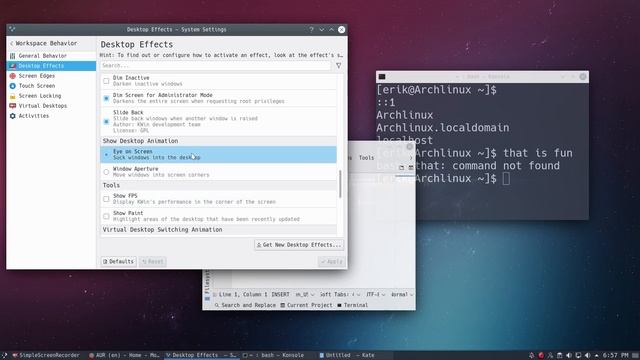Open Search and Replace panel in Kate
The width and height of the screenshot is (640, 360).
tap(245, 305)
